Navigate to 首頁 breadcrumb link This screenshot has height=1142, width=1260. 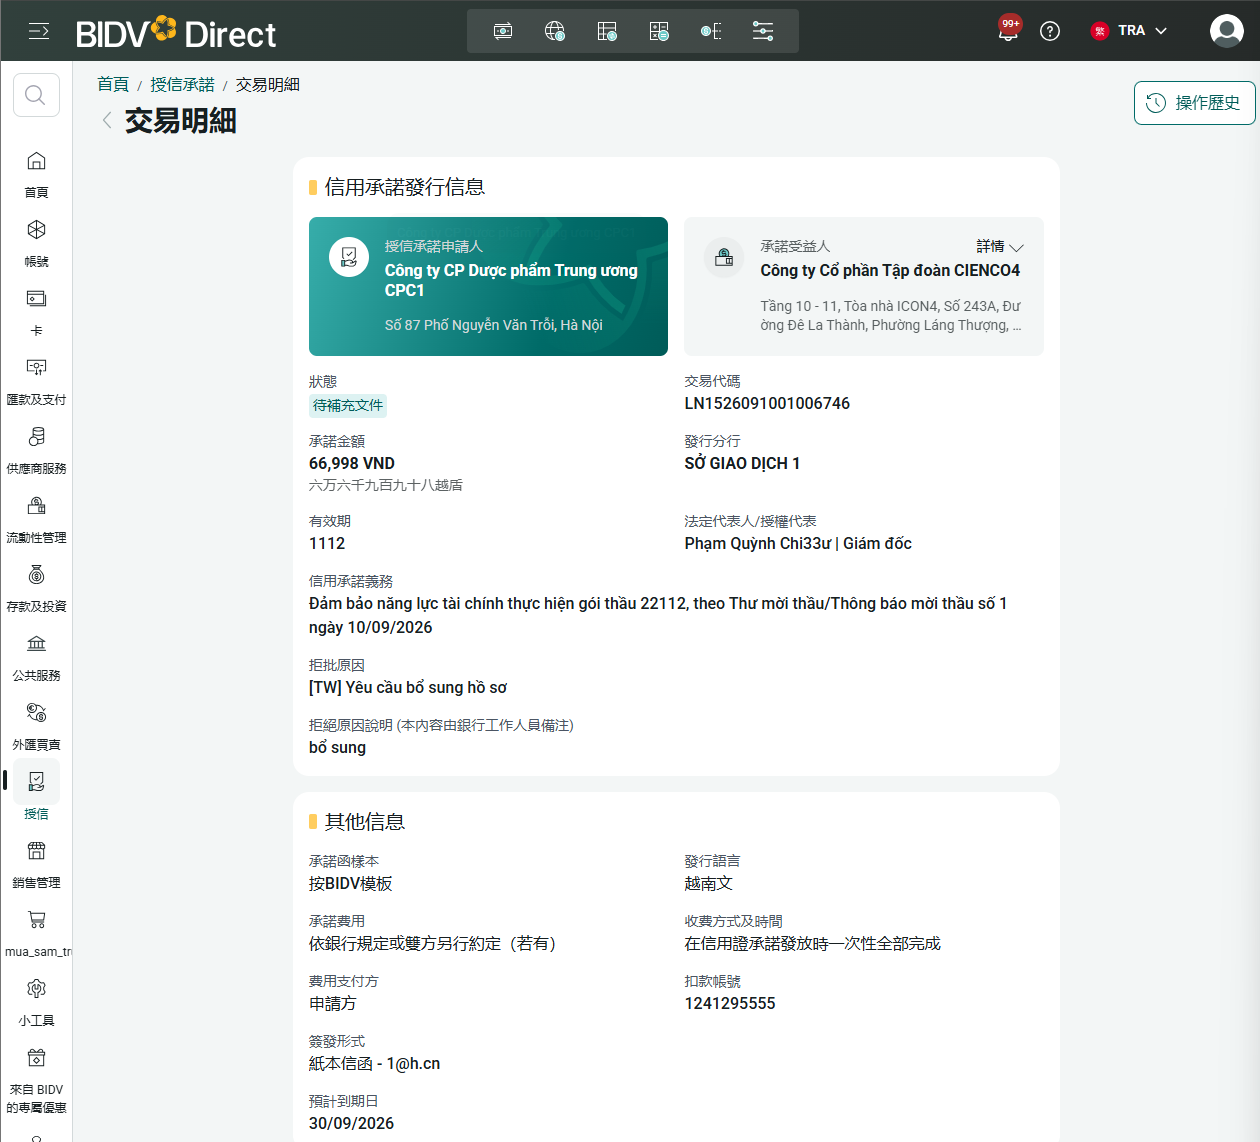113,85
